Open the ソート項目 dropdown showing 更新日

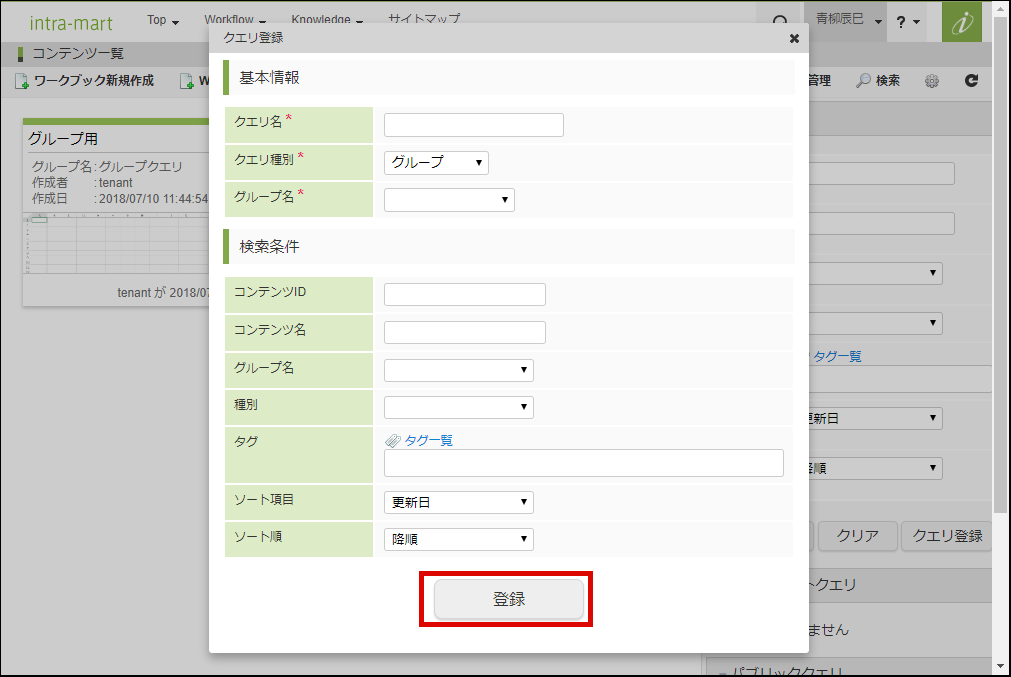[458, 502]
